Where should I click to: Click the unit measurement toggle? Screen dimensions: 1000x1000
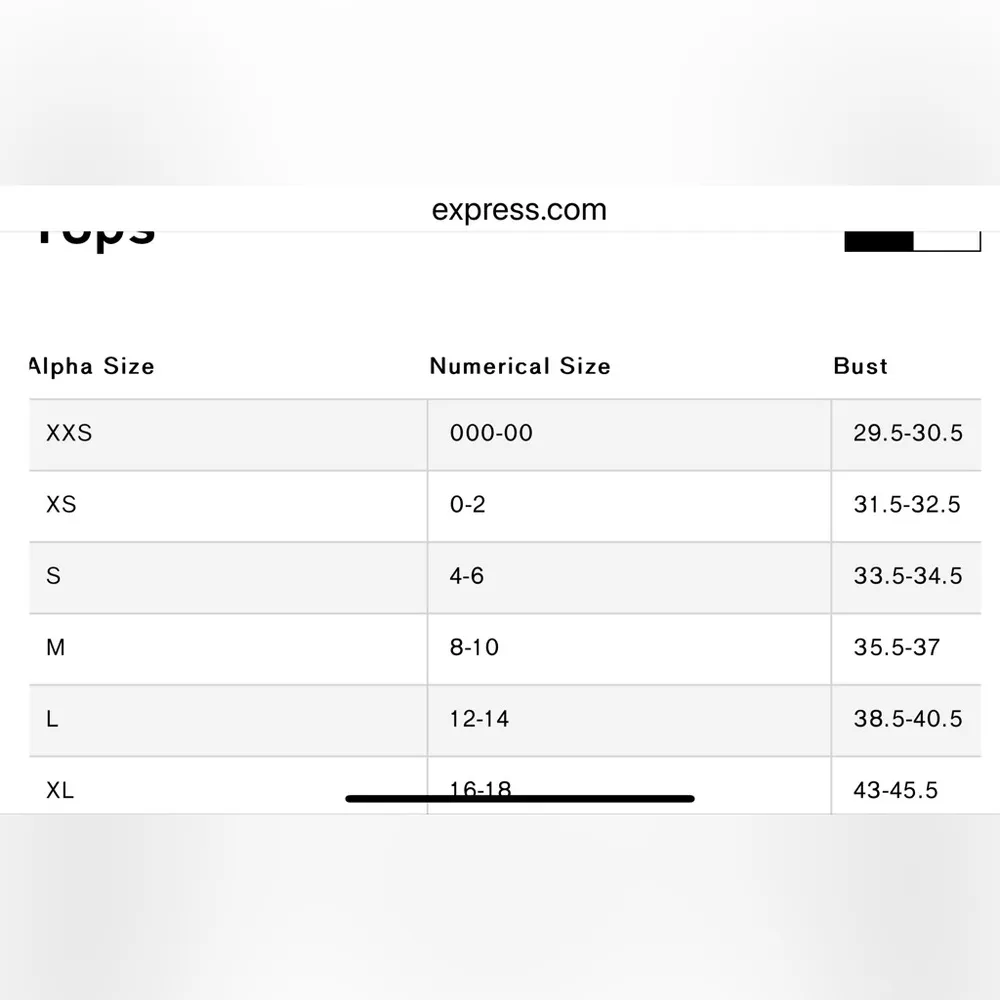(910, 238)
